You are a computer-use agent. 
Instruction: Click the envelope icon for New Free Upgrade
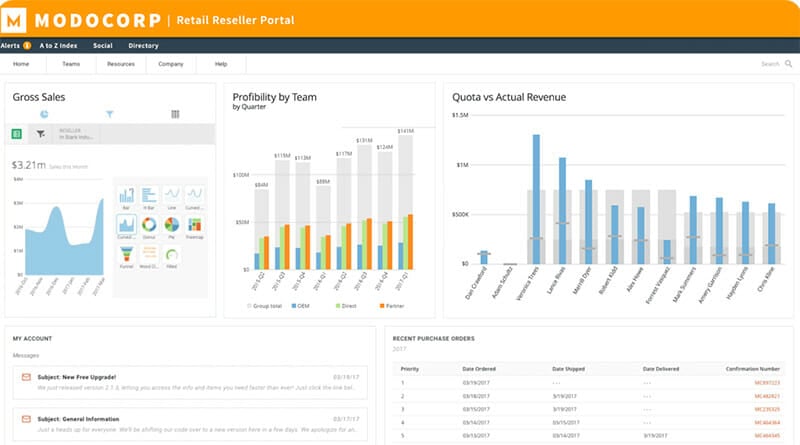point(26,377)
